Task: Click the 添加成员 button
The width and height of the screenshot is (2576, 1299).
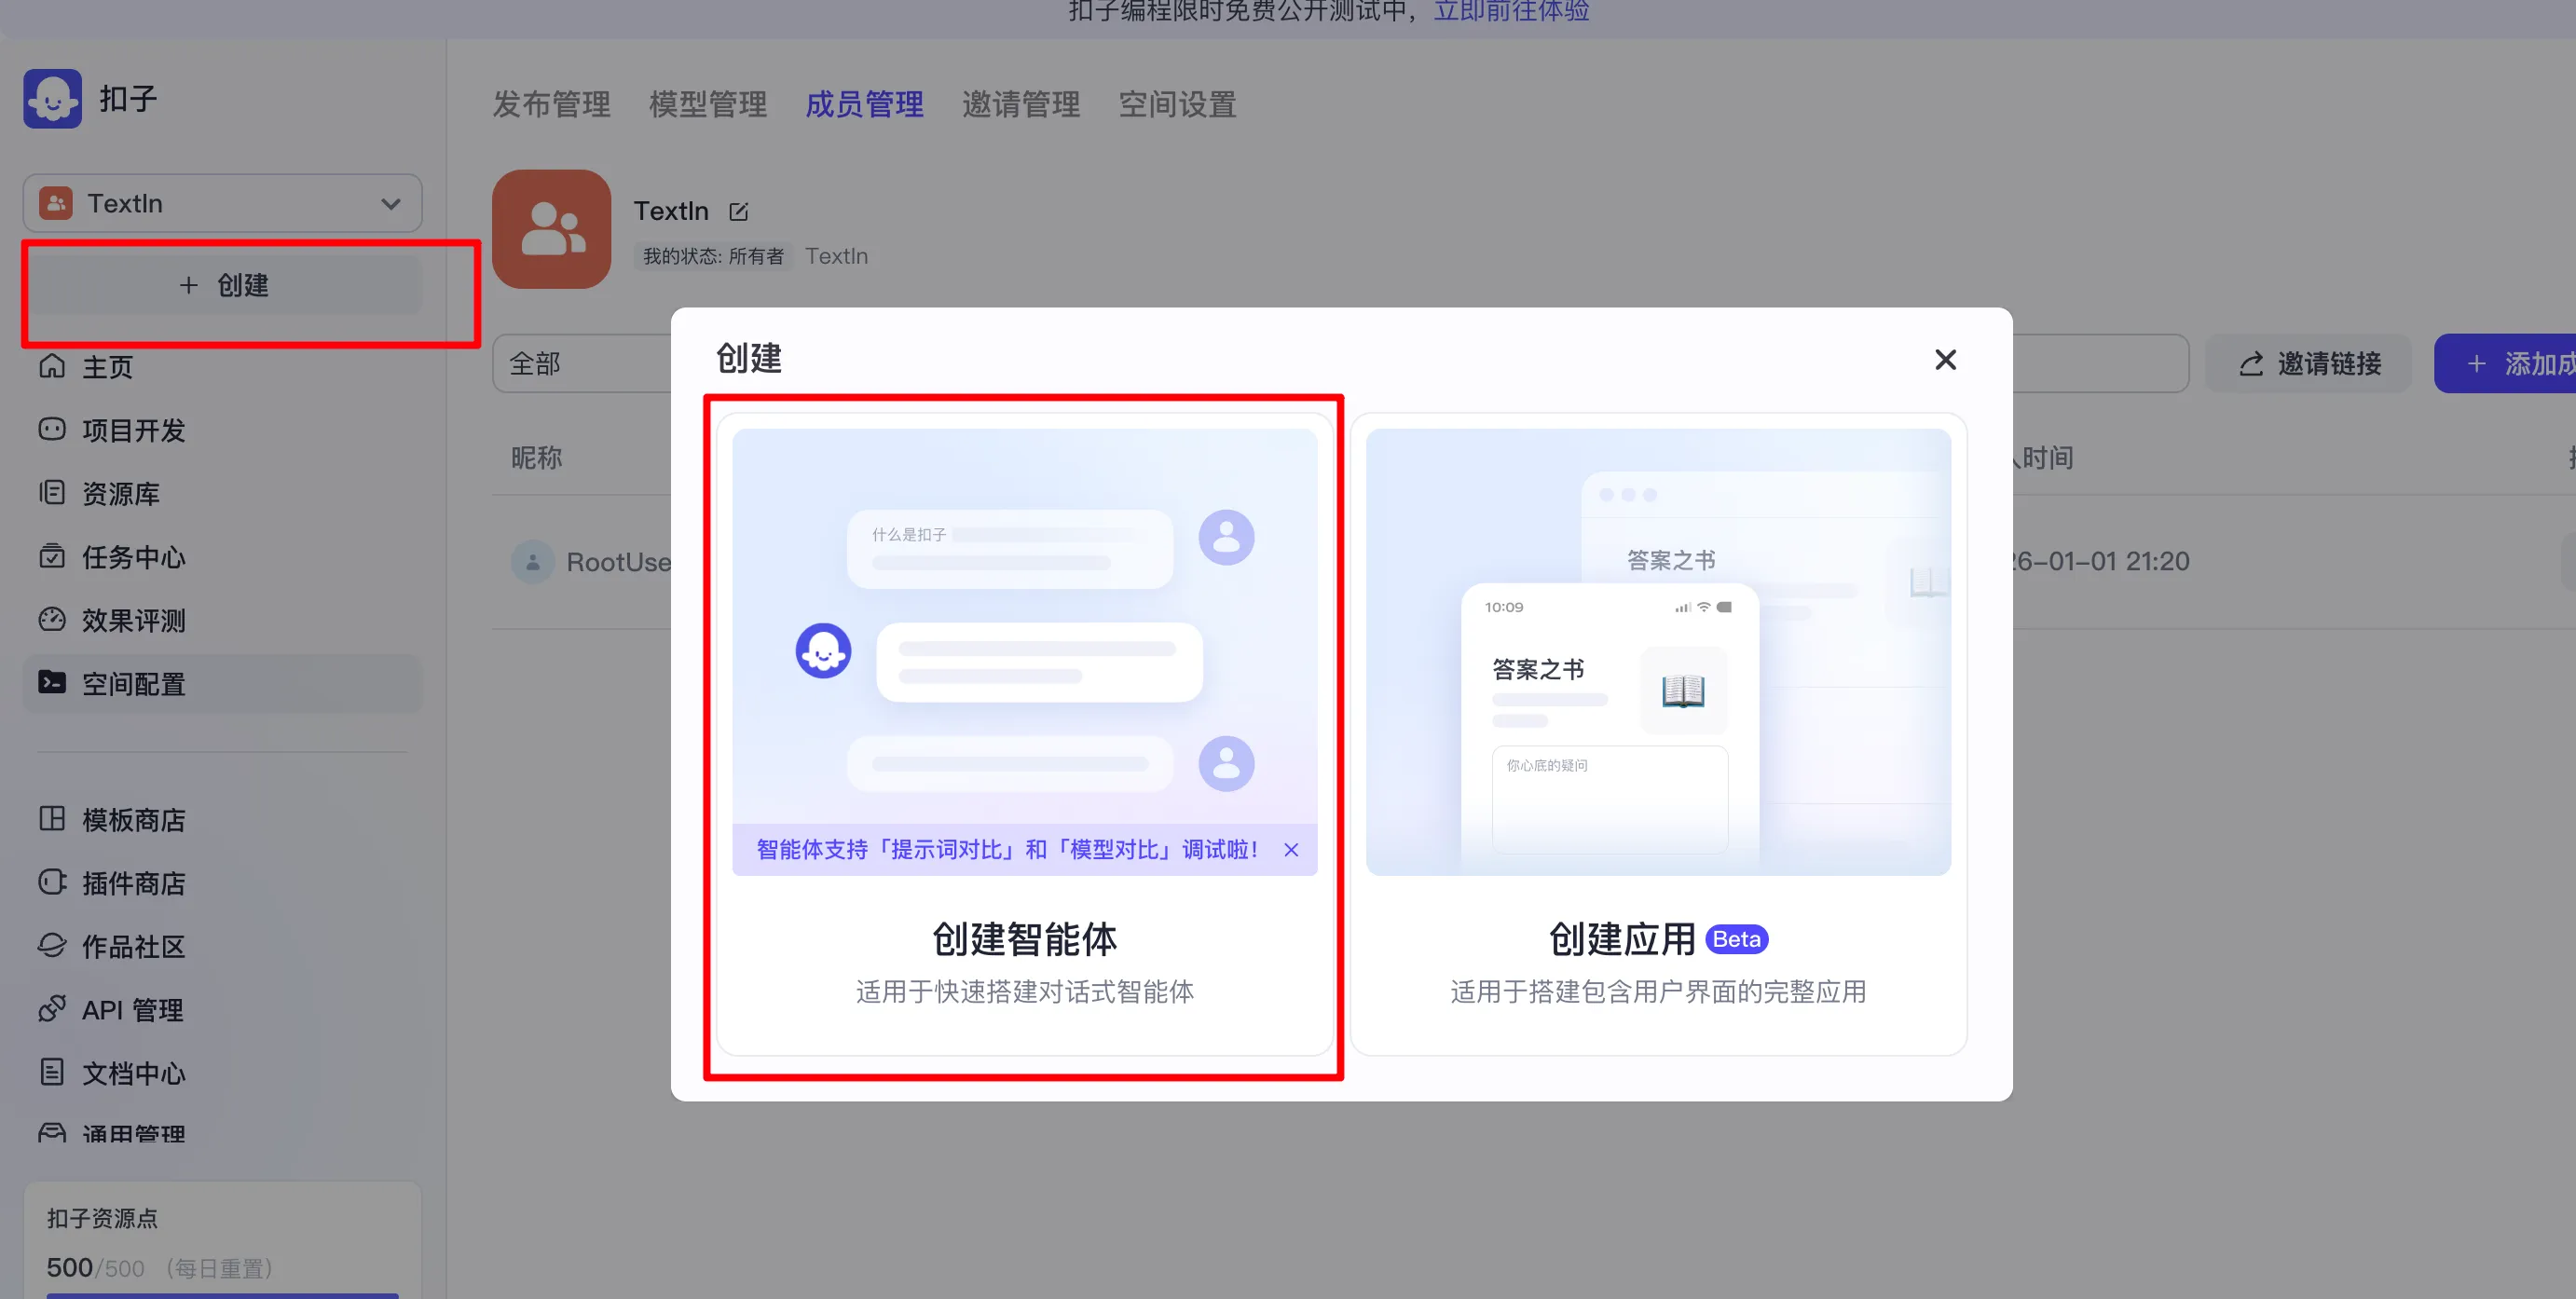Action: 2505,364
